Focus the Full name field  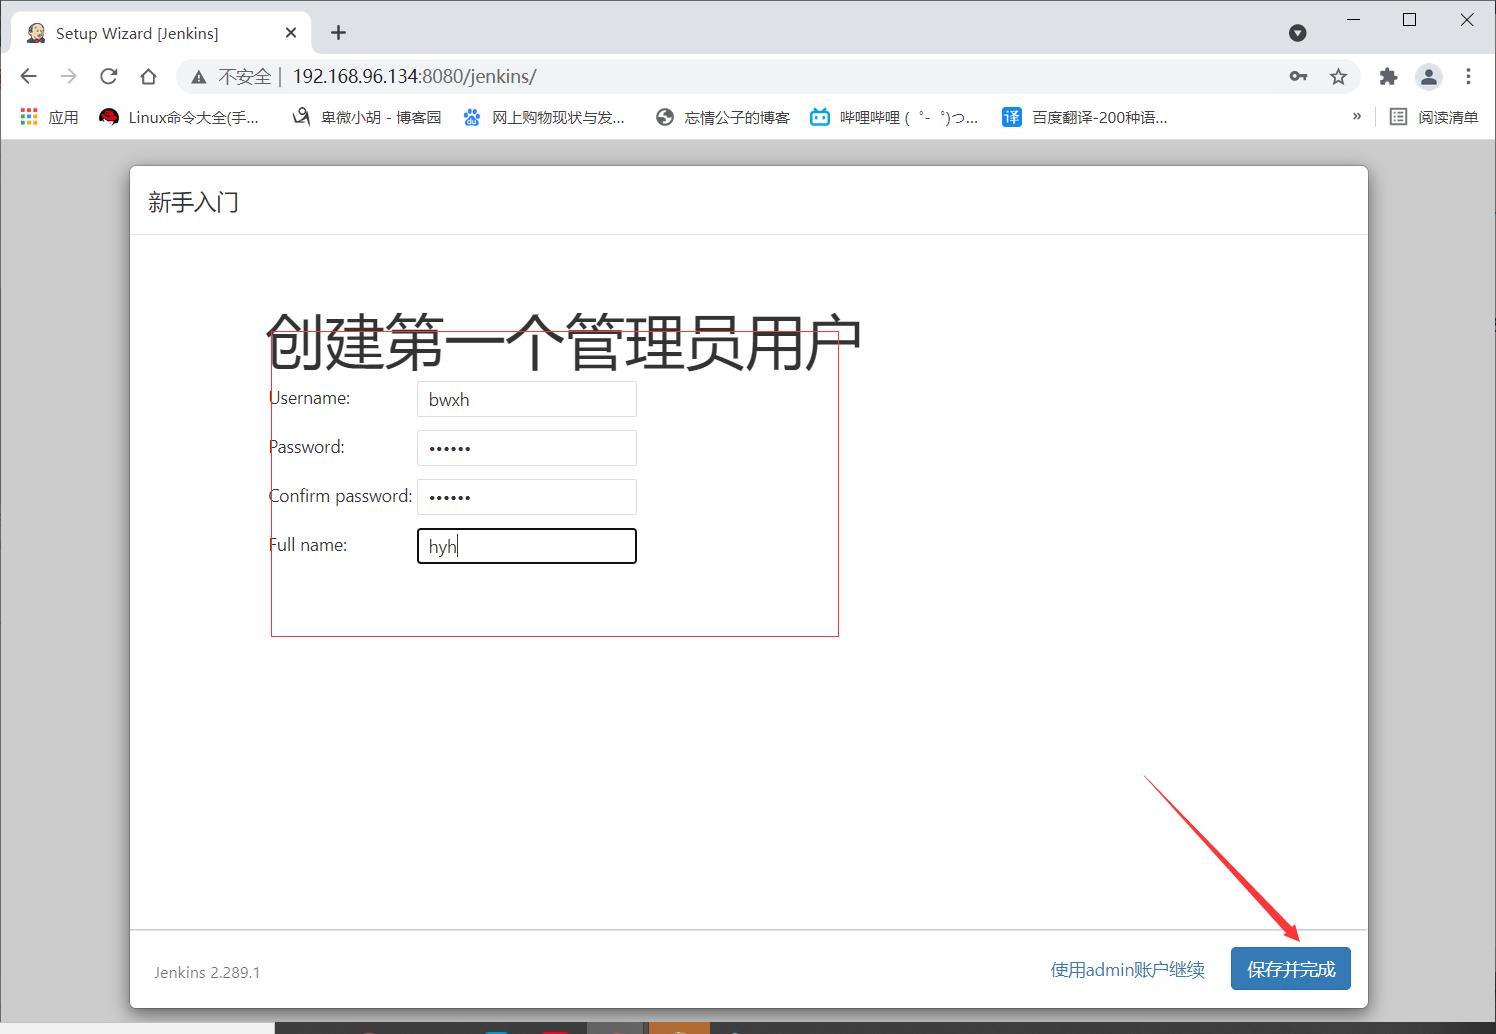click(x=527, y=546)
